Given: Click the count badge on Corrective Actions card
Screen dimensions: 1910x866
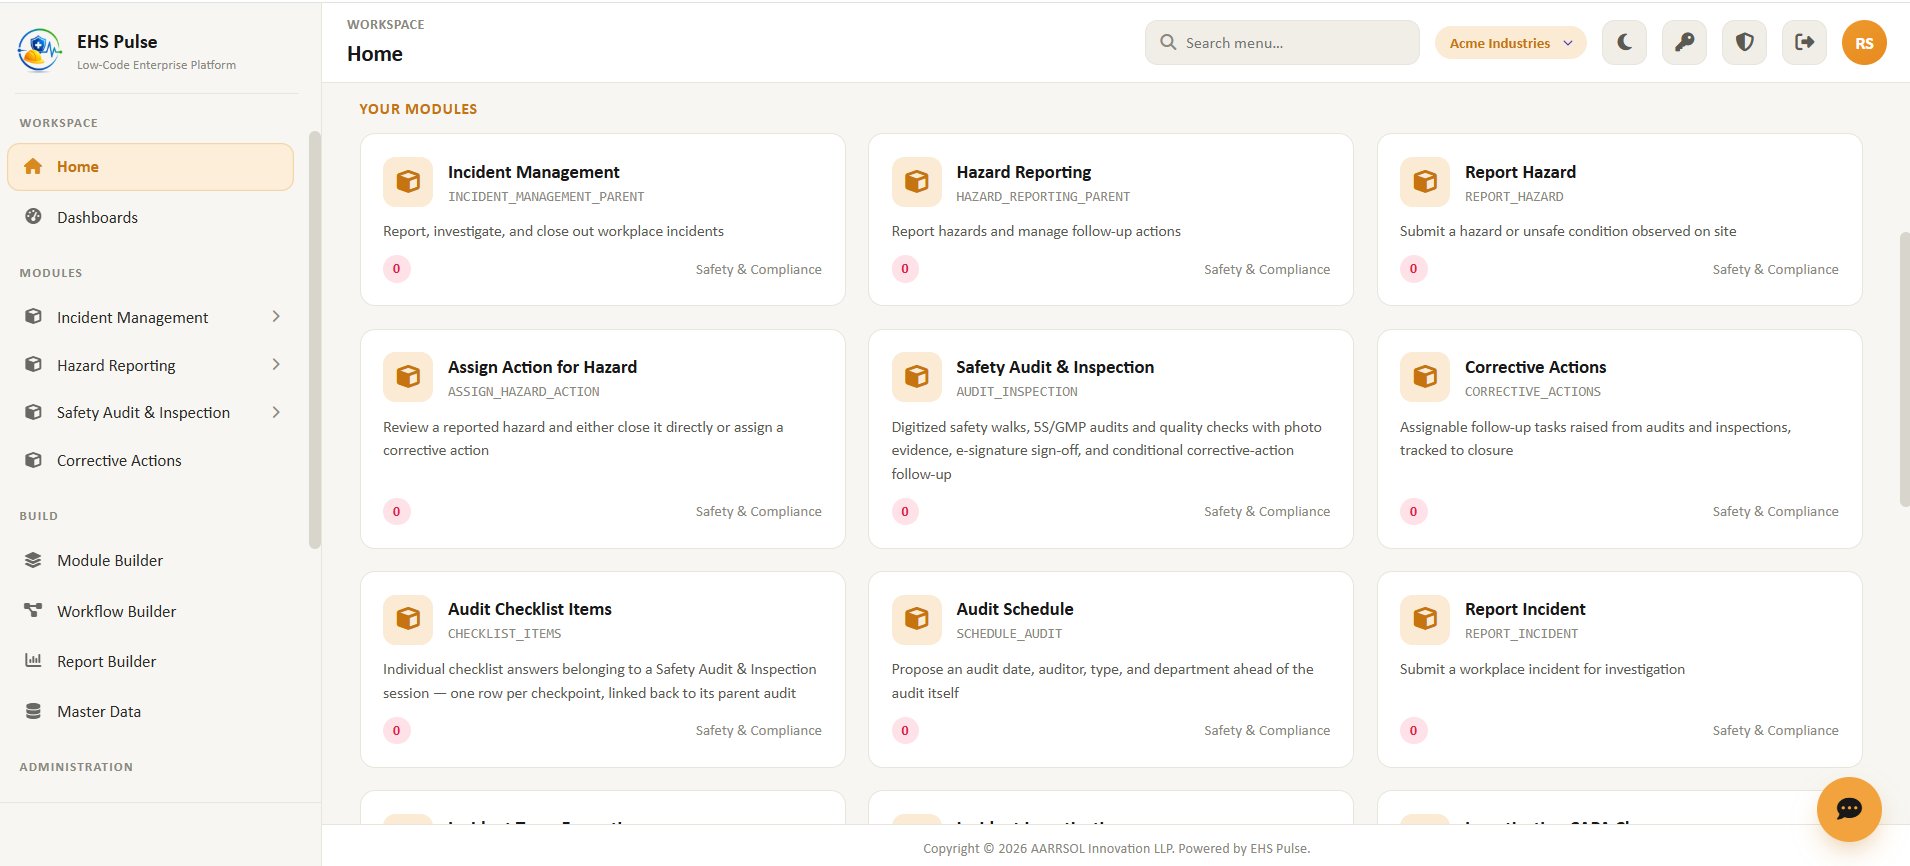Looking at the screenshot, I should (x=1413, y=511).
